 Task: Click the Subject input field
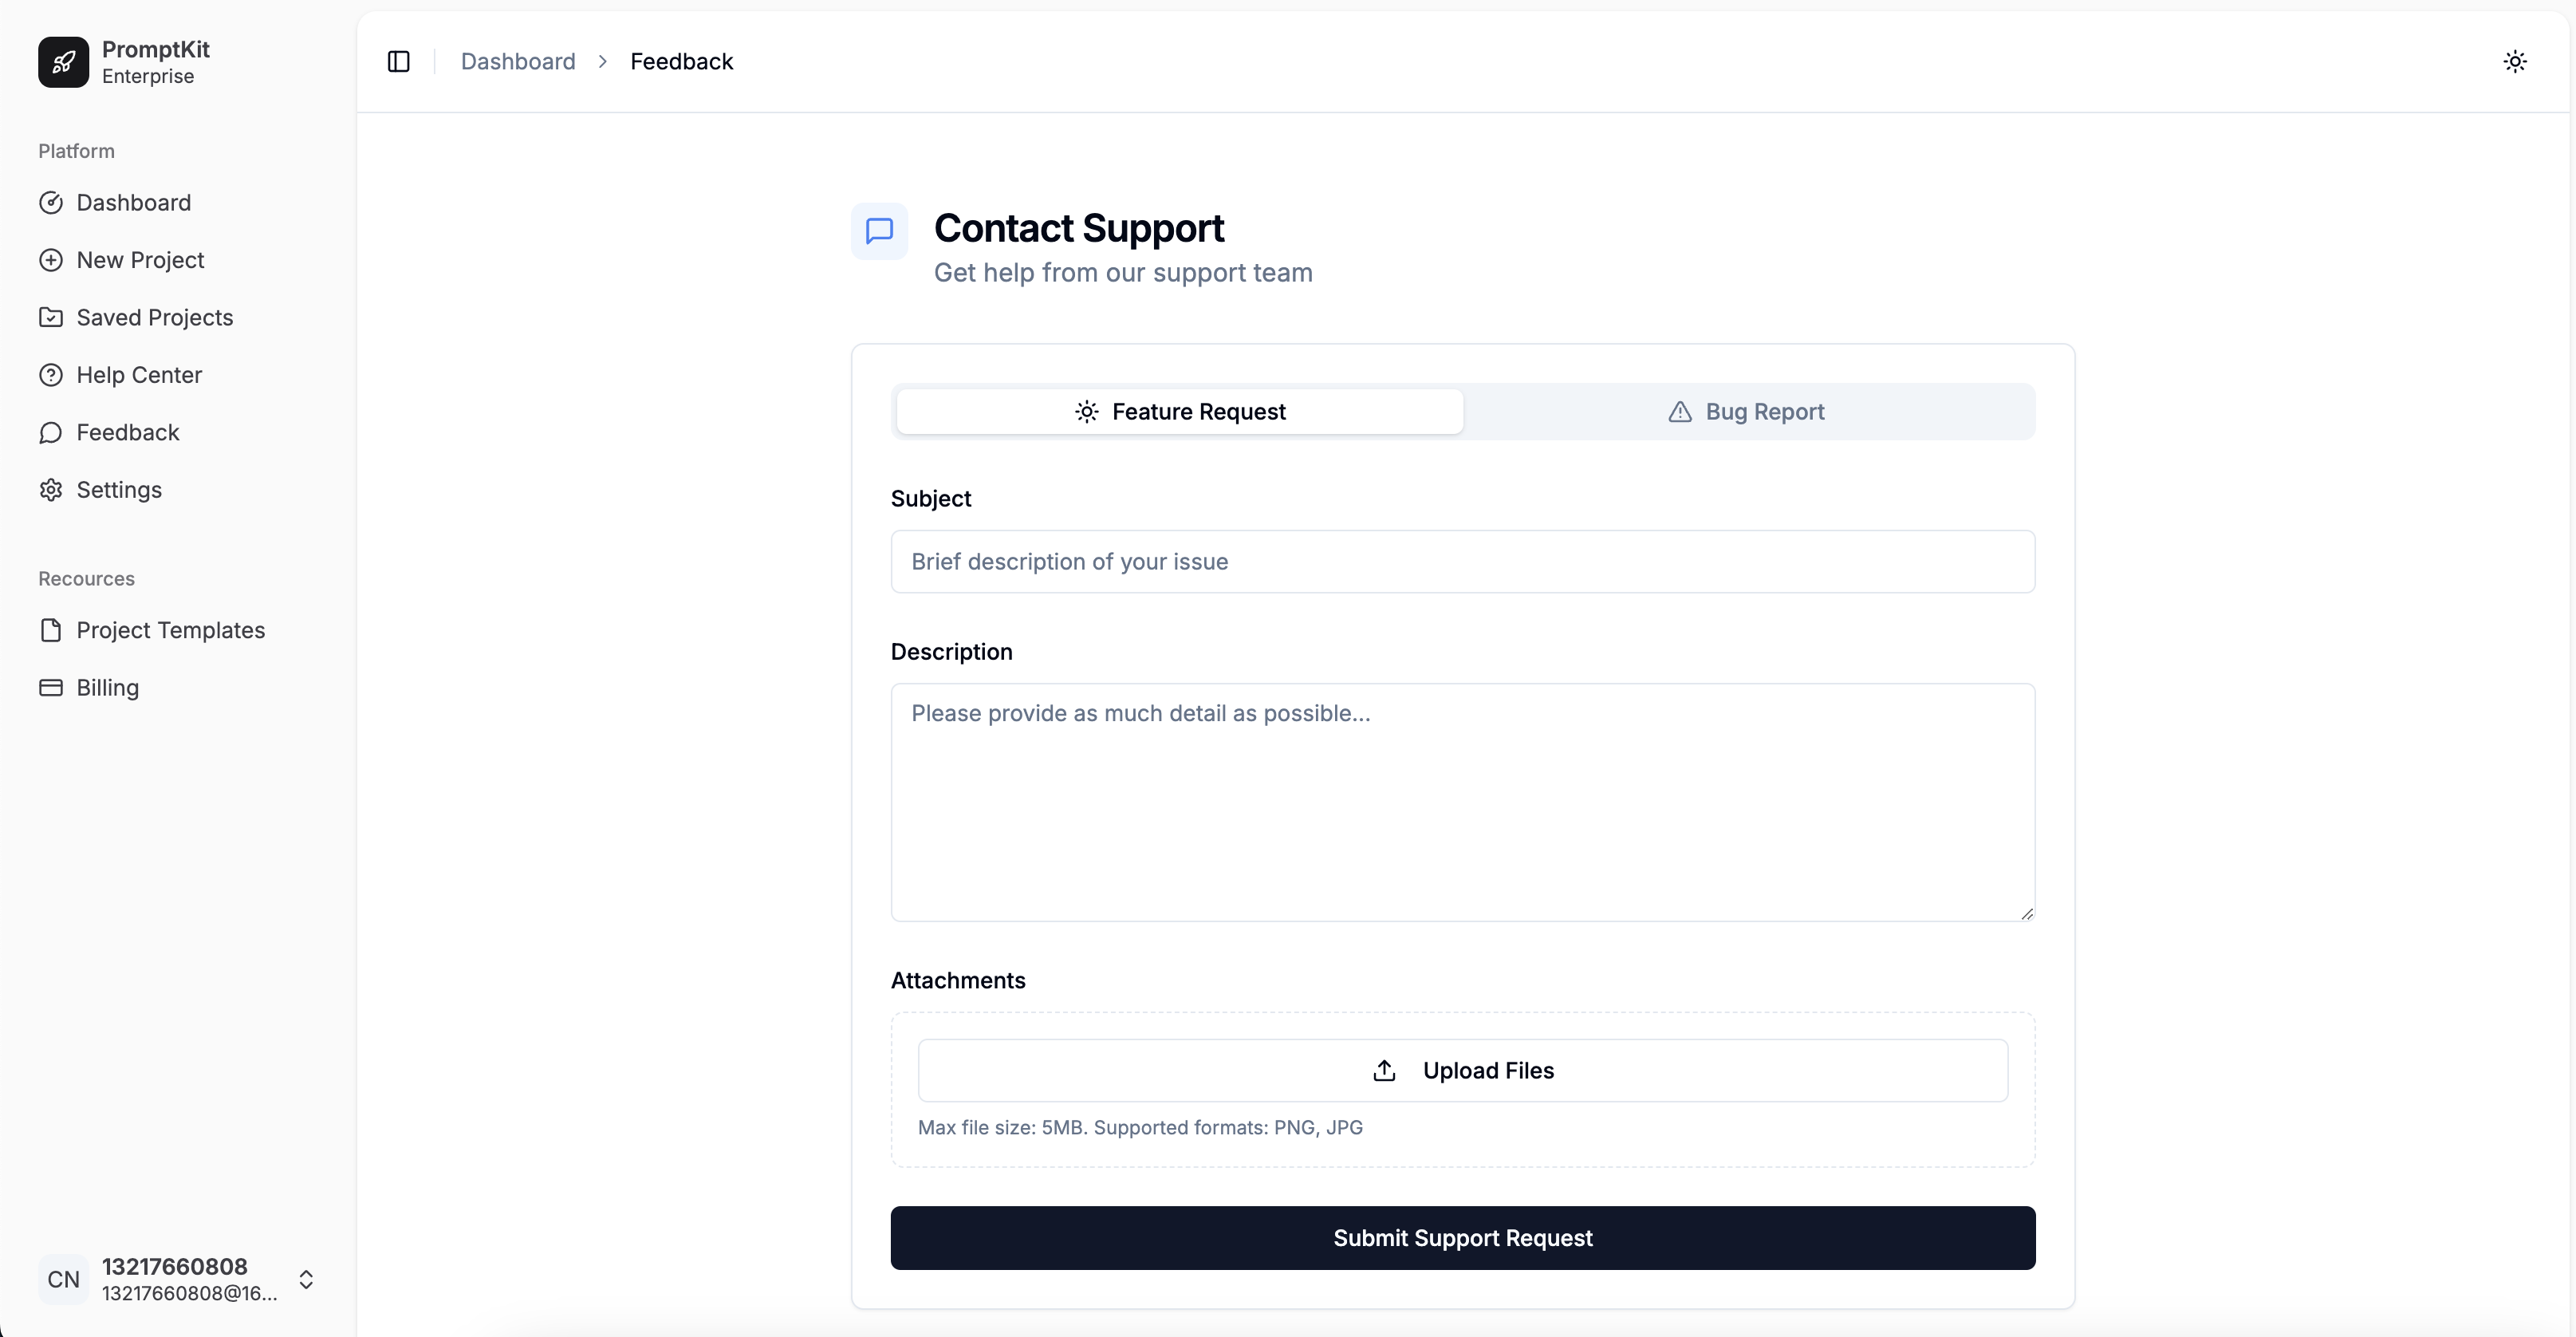tap(1462, 560)
